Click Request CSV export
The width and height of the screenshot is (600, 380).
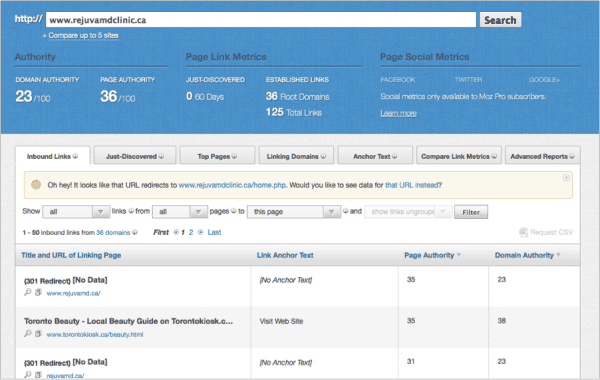(x=551, y=232)
